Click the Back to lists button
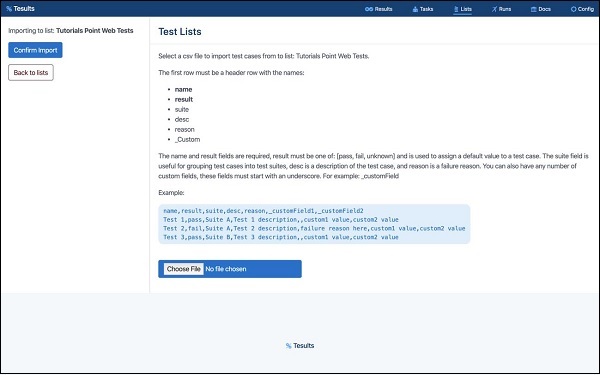The width and height of the screenshot is (600, 375). pyautogui.click(x=31, y=73)
